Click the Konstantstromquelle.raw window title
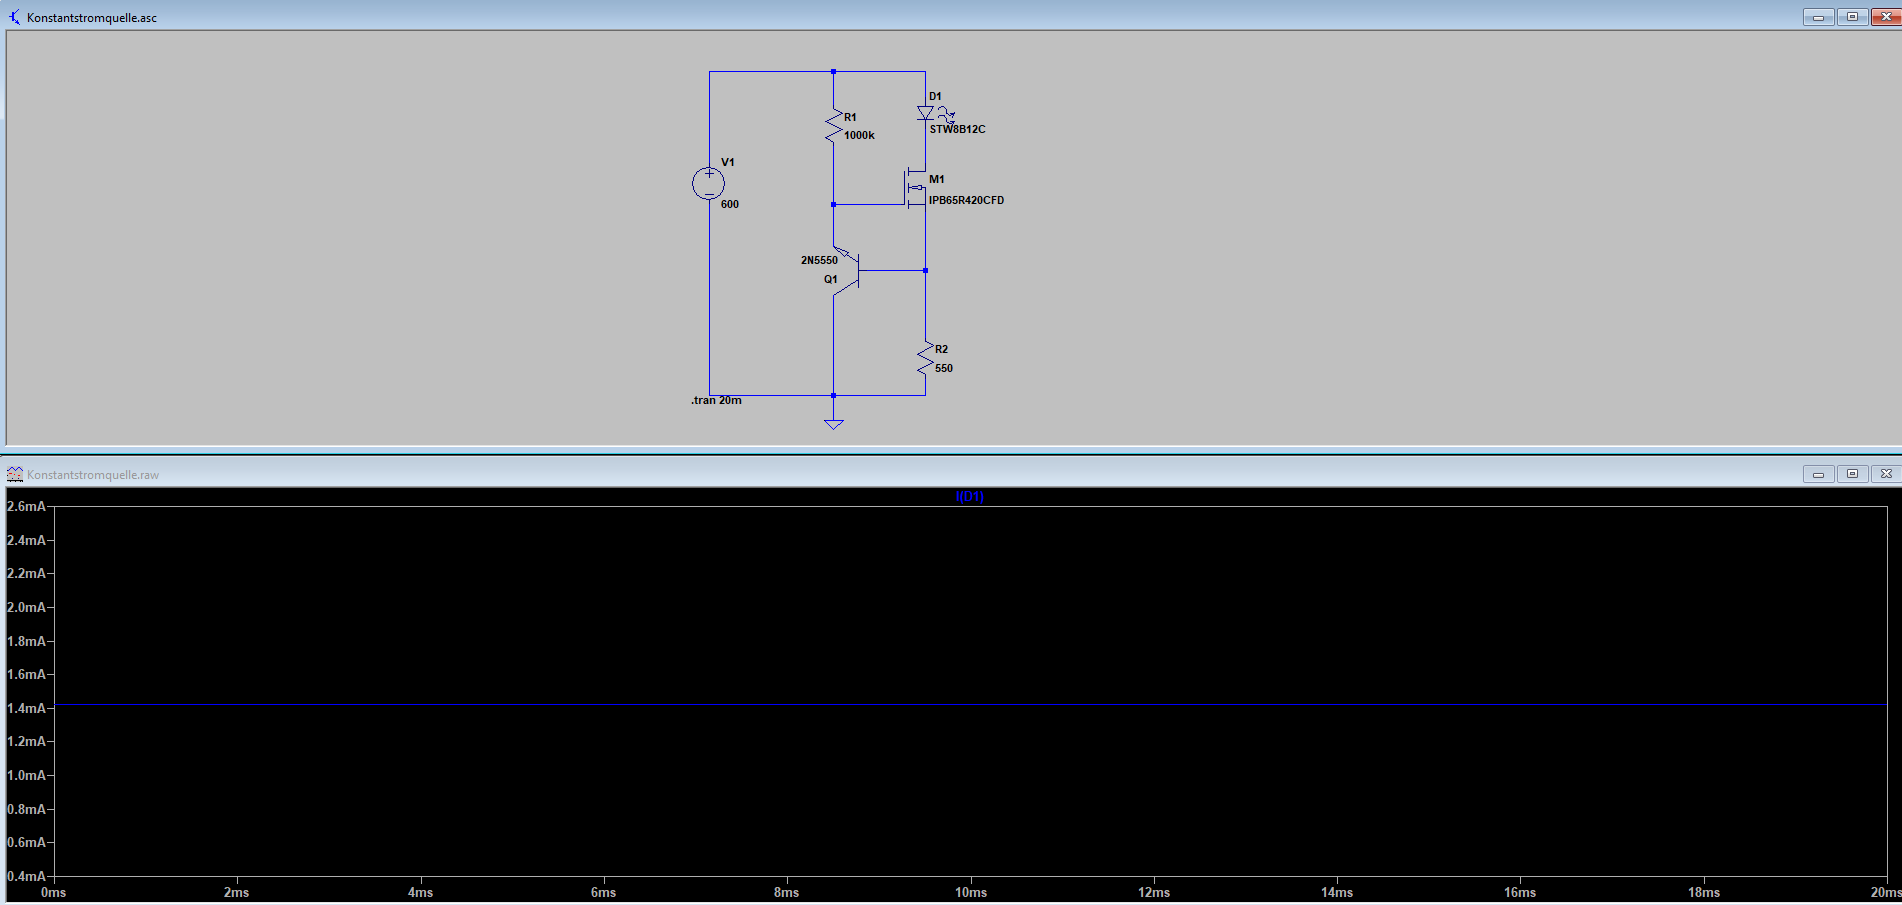1902x905 pixels. 93,475
